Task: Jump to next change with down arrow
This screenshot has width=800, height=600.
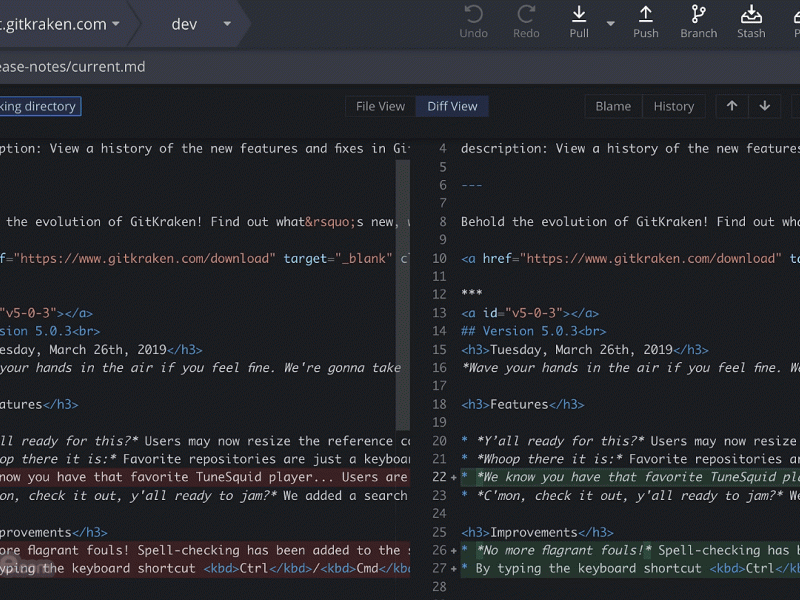Action: pyautogui.click(x=764, y=106)
